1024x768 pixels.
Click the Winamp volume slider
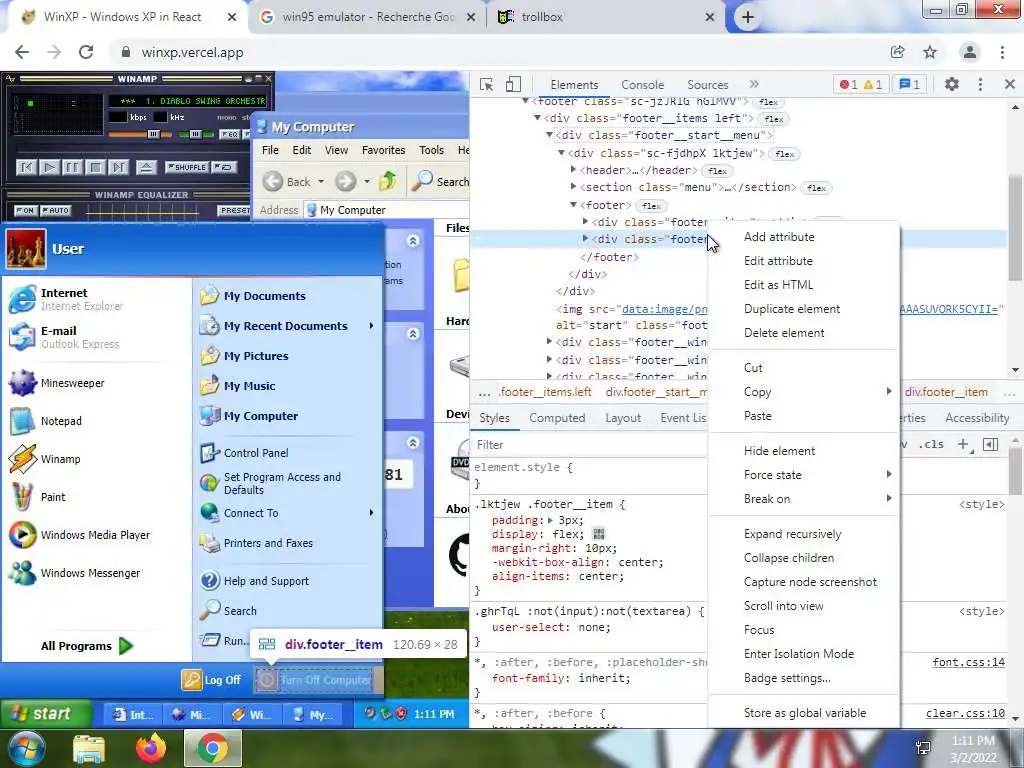click(140, 135)
